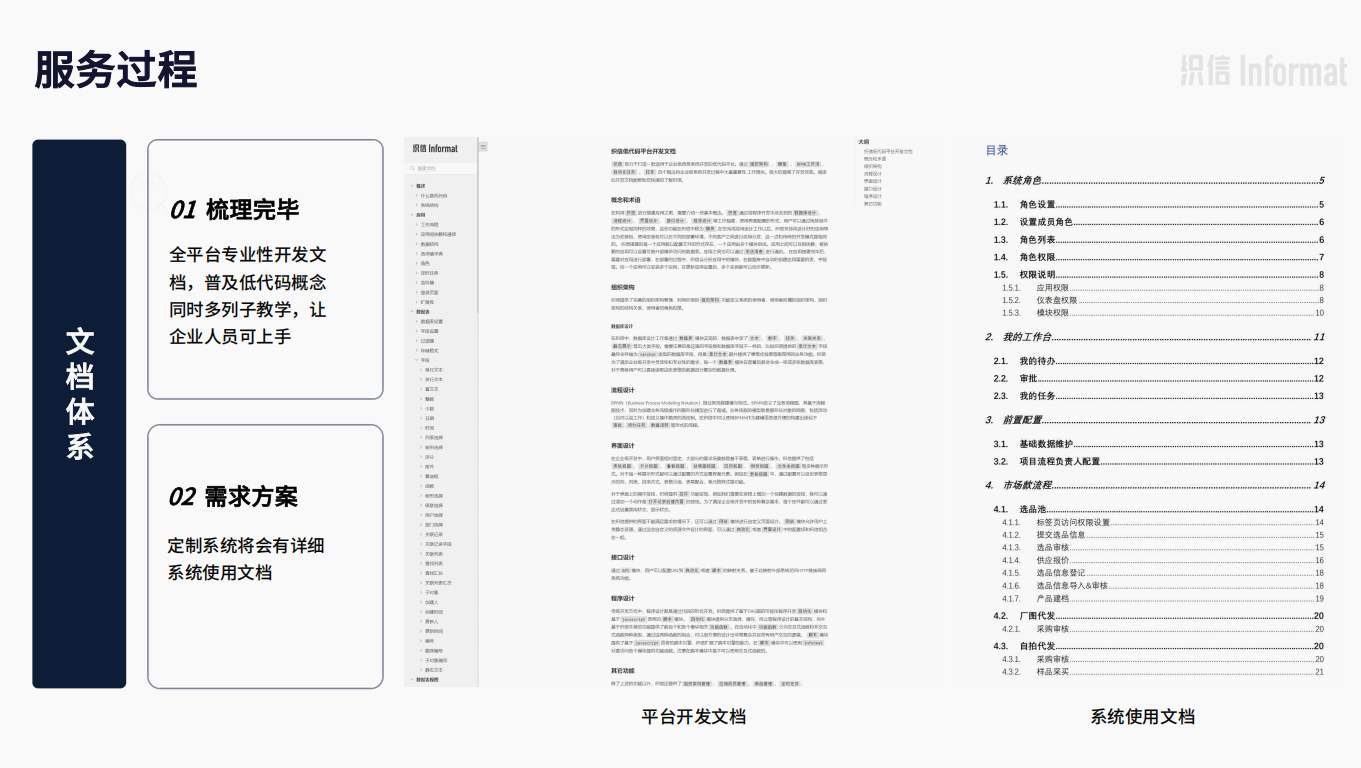The width and height of the screenshot is (1361, 768).
Task: Jump to 界面设计 in the 大纲 outline
Action: tap(872, 181)
